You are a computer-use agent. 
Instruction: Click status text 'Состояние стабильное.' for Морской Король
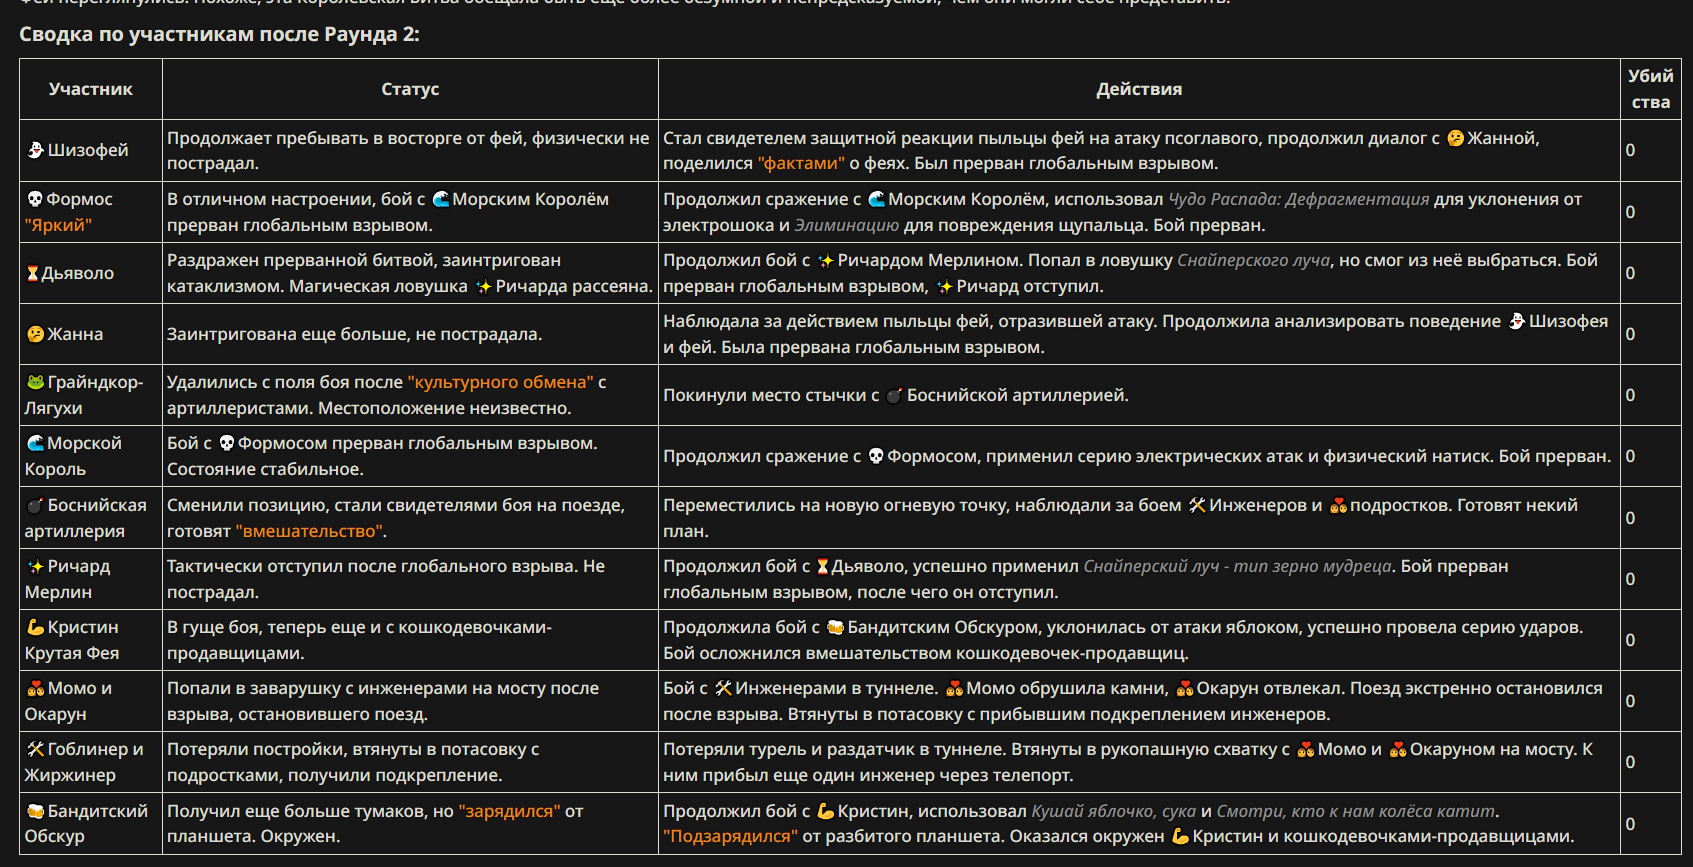265,469
